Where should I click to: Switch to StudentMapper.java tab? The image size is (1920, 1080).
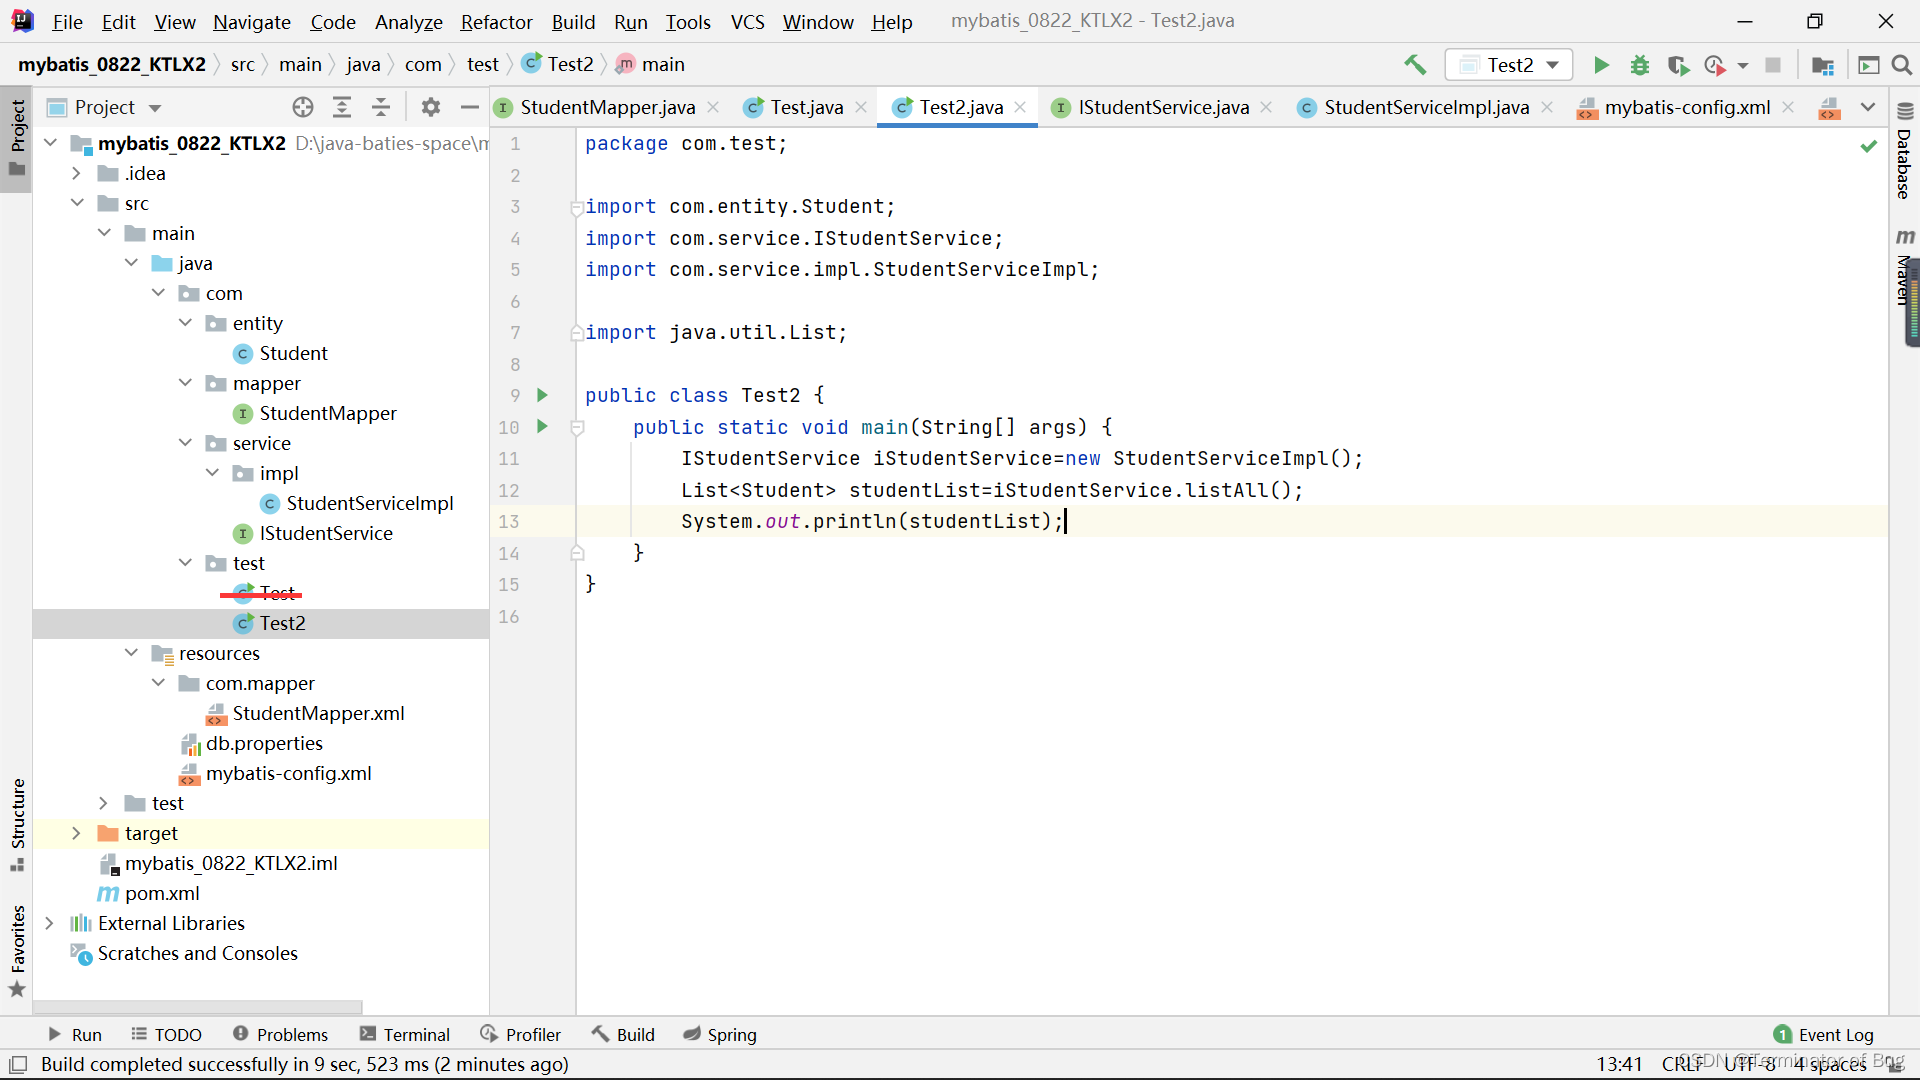click(x=607, y=107)
